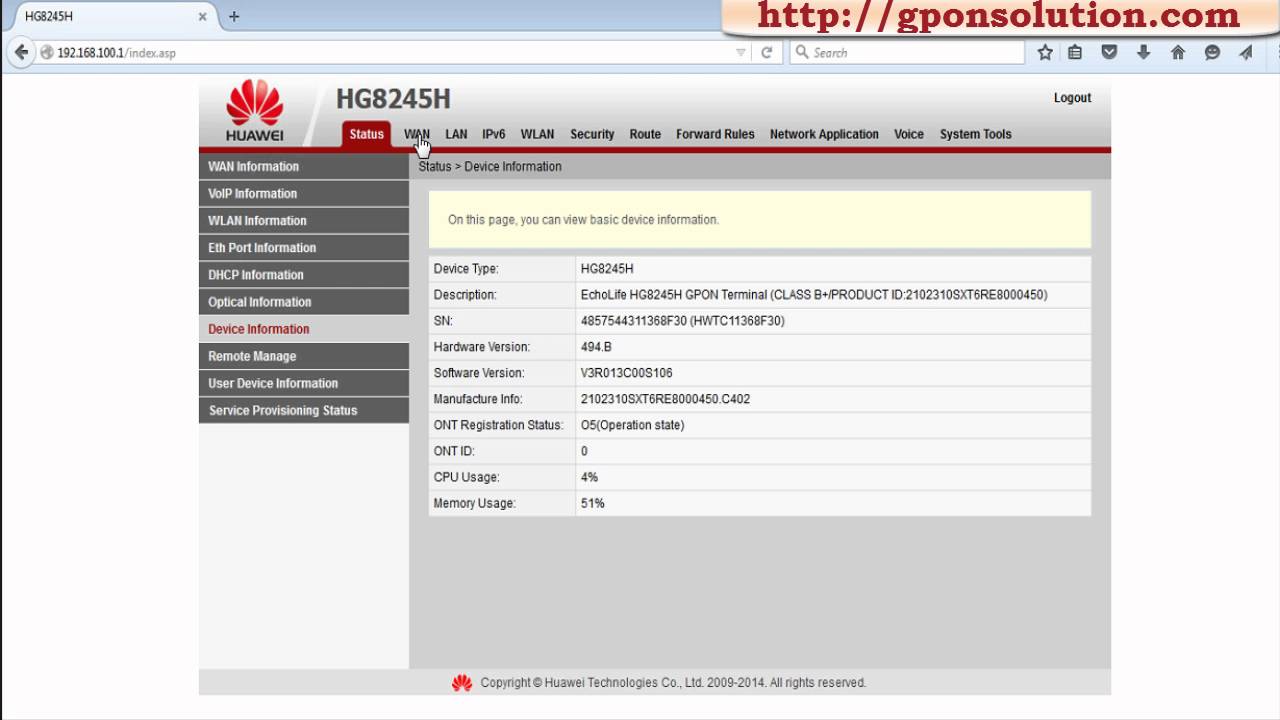Click the Software Version value V3R013C00S106

[626, 373]
